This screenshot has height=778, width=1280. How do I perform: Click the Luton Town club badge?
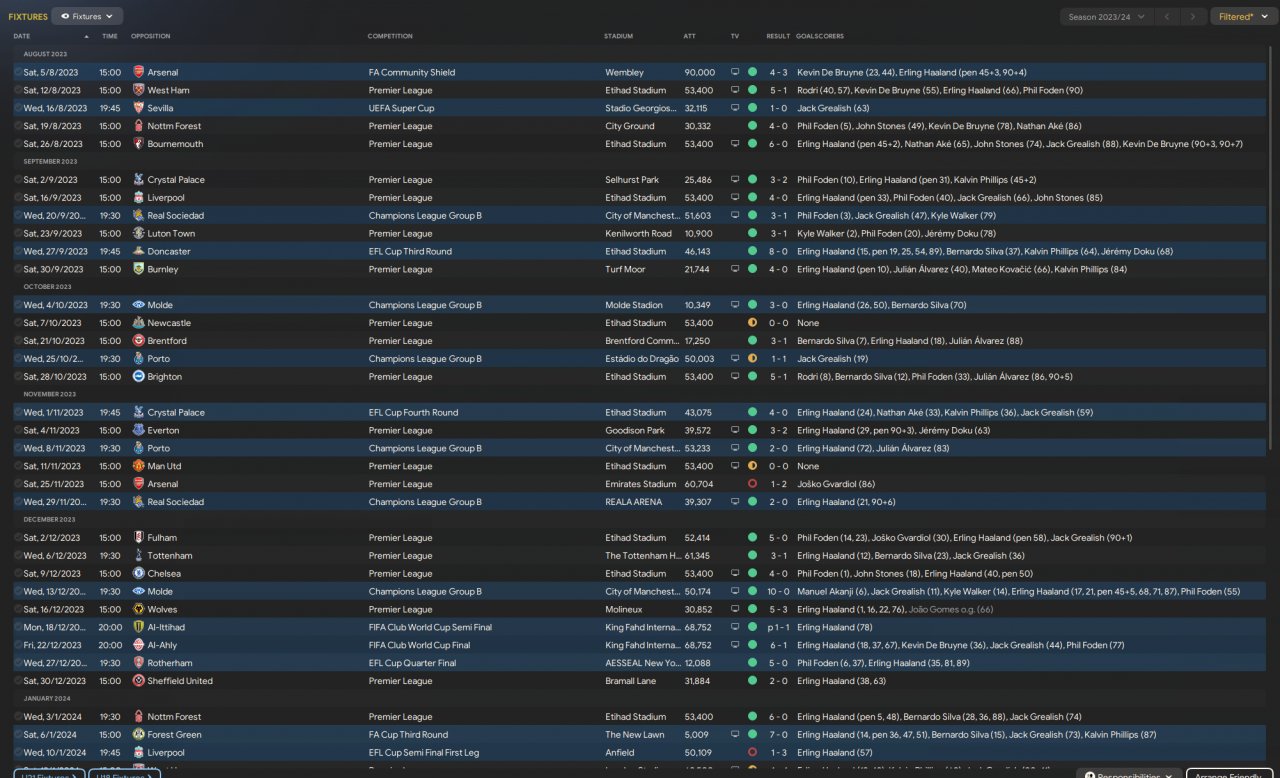[138, 233]
